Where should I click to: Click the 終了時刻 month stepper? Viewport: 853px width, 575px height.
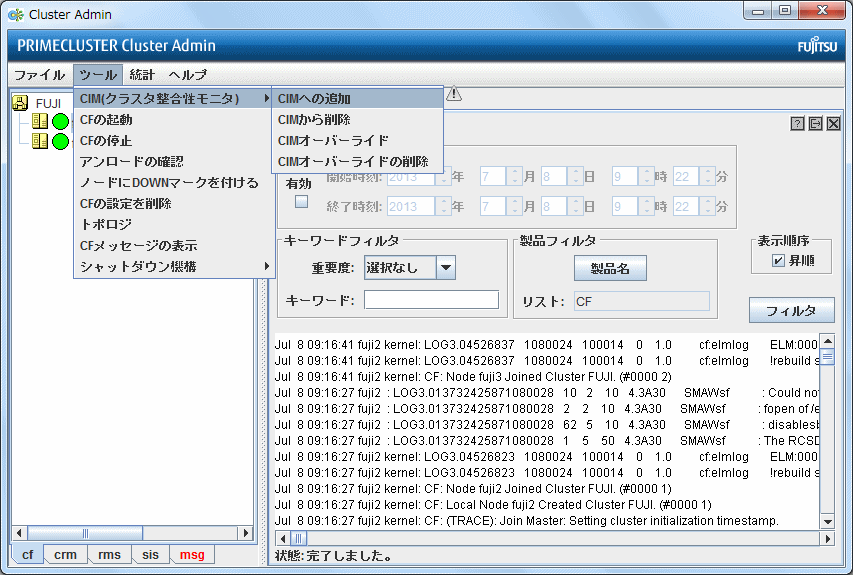pos(515,206)
